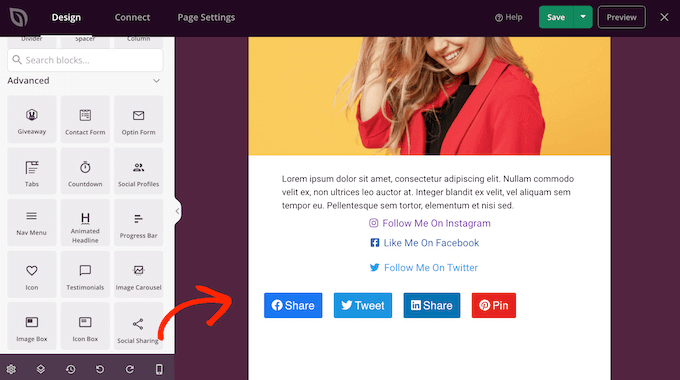Open the Page Settings tab
Viewport: 680px width, 380px height.
tap(206, 17)
